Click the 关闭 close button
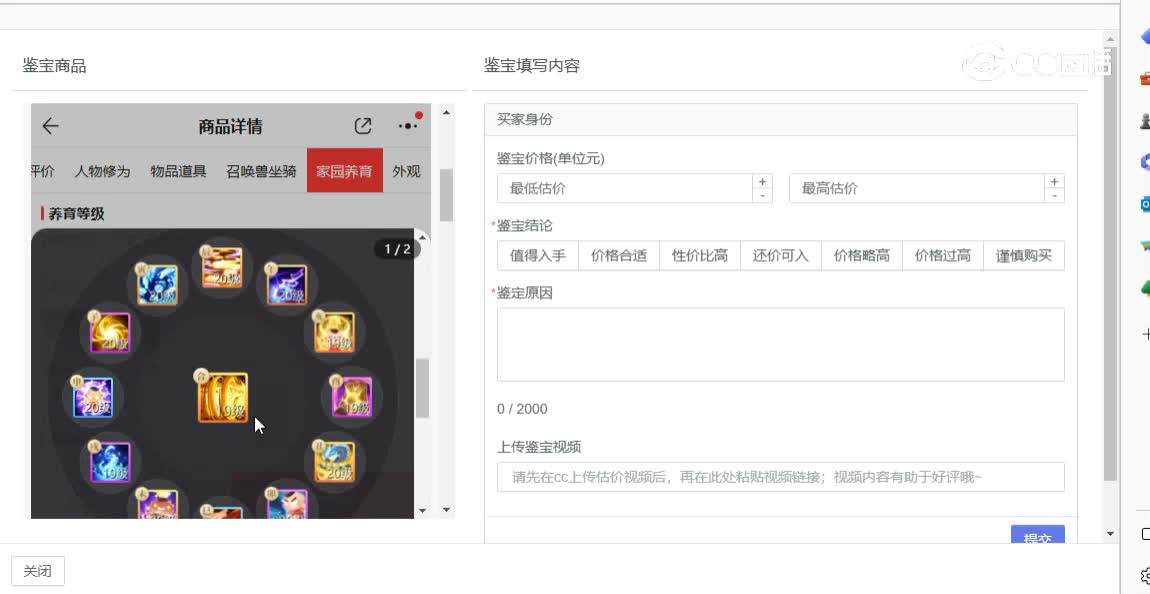This screenshot has height=594, width=1150. point(37,571)
